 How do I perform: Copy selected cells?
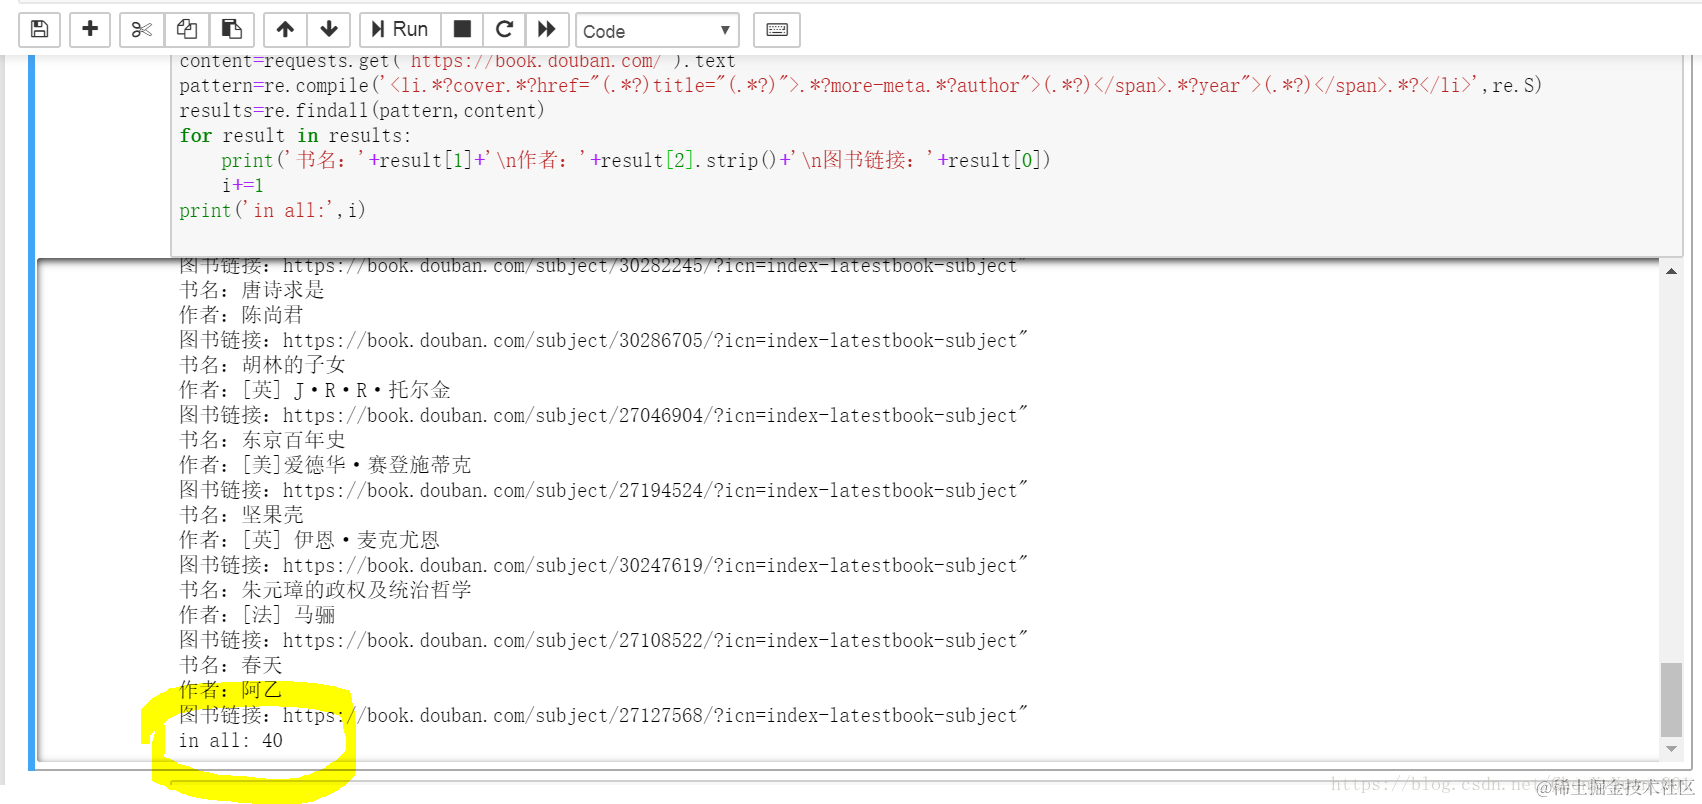pyautogui.click(x=187, y=30)
